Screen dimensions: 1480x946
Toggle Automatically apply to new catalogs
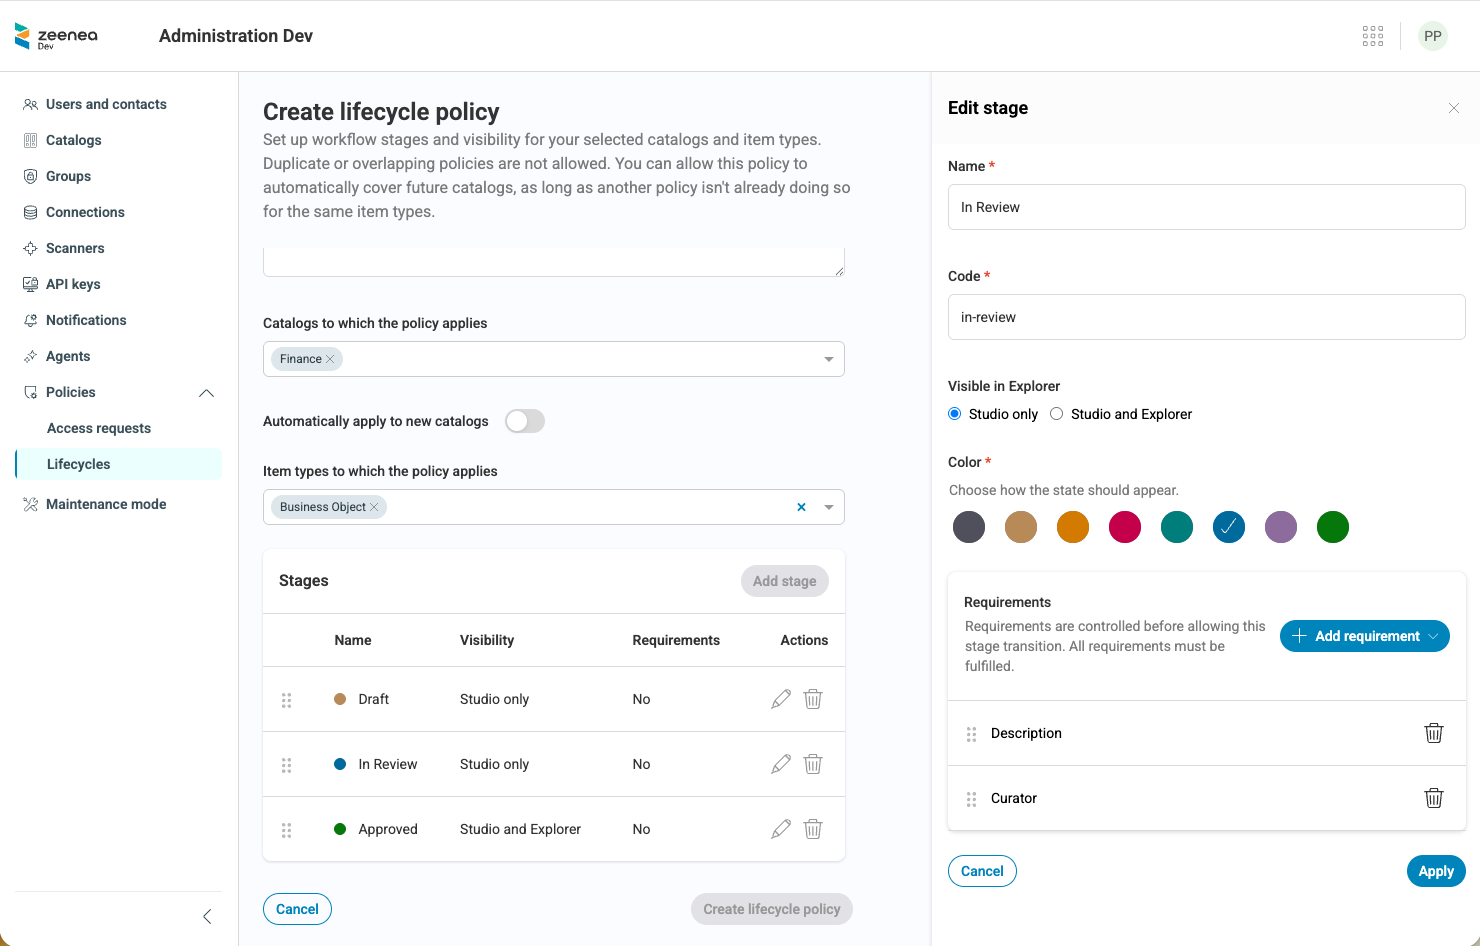click(x=525, y=421)
